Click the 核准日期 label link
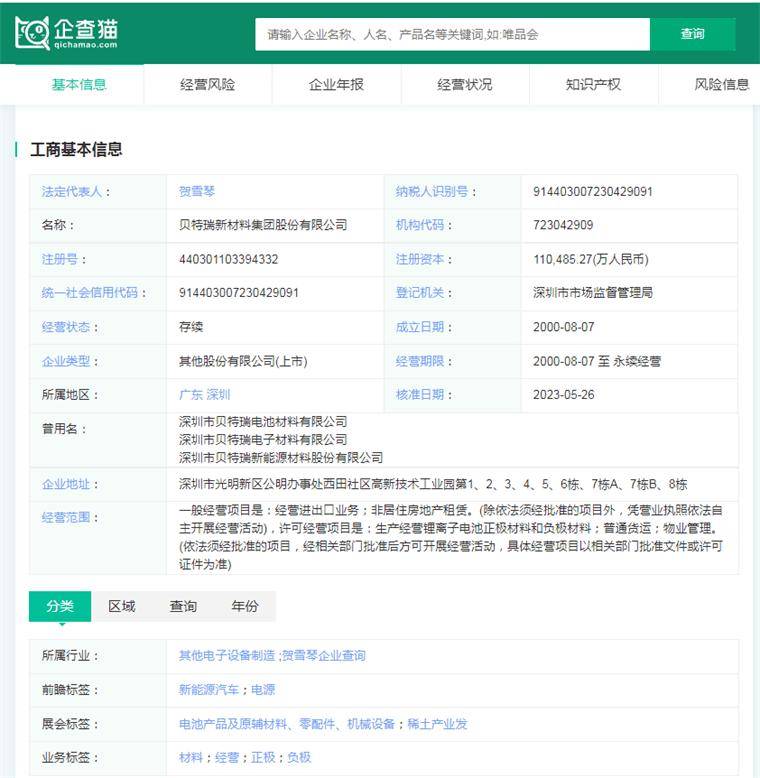 click(420, 395)
